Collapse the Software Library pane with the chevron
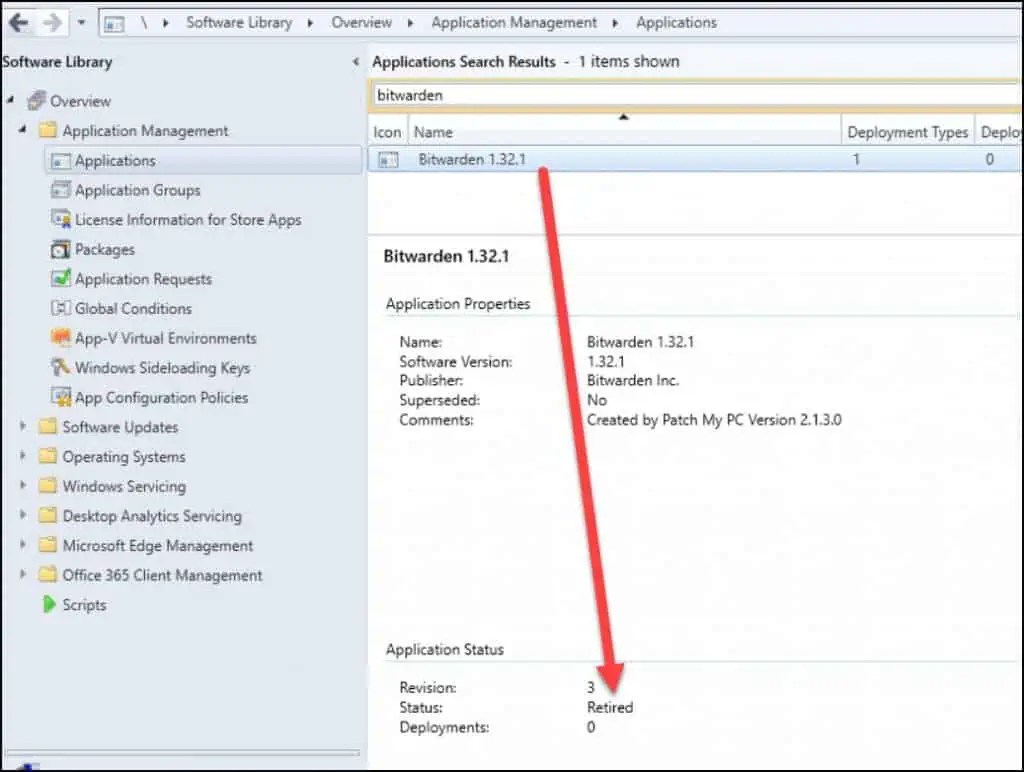 [x=357, y=61]
